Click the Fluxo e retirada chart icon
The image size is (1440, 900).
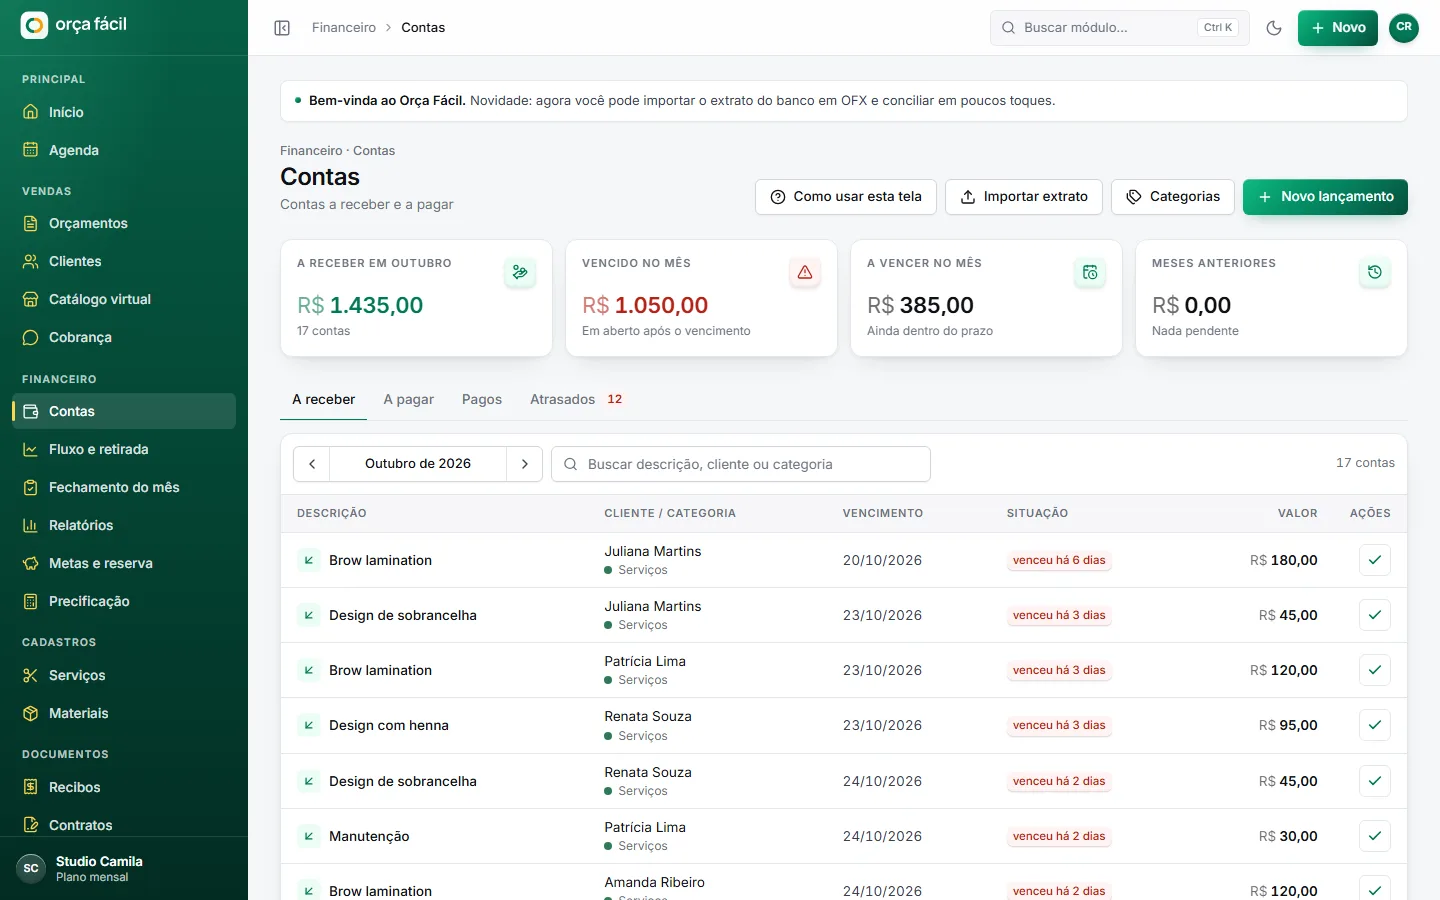tap(31, 449)
